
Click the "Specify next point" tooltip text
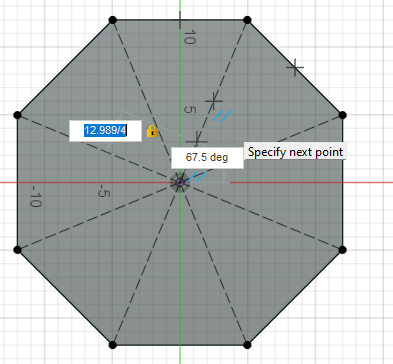tap(295, 152)
